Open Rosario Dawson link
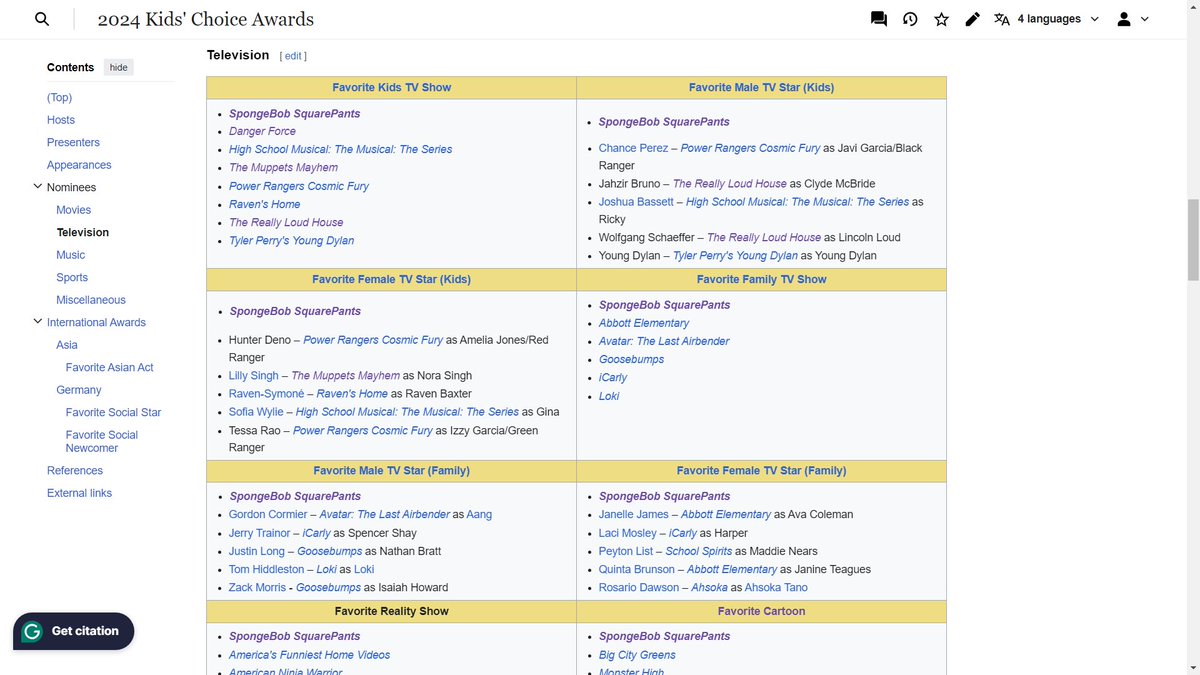The width and height of the screenshot is (1200, 675). pos(639,587)
